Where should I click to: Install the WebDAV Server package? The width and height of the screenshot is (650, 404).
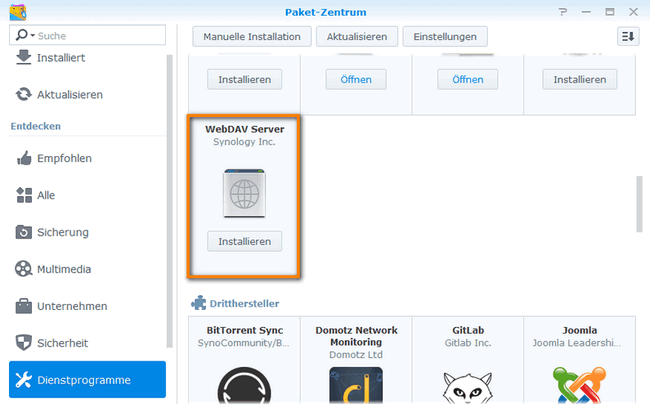tap(245, 241)
